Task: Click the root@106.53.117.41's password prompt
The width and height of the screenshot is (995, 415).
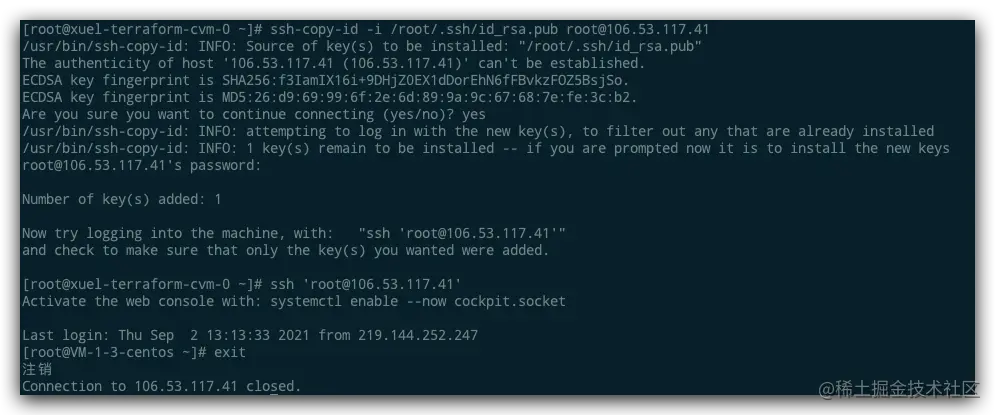Action: pos(142,166)
